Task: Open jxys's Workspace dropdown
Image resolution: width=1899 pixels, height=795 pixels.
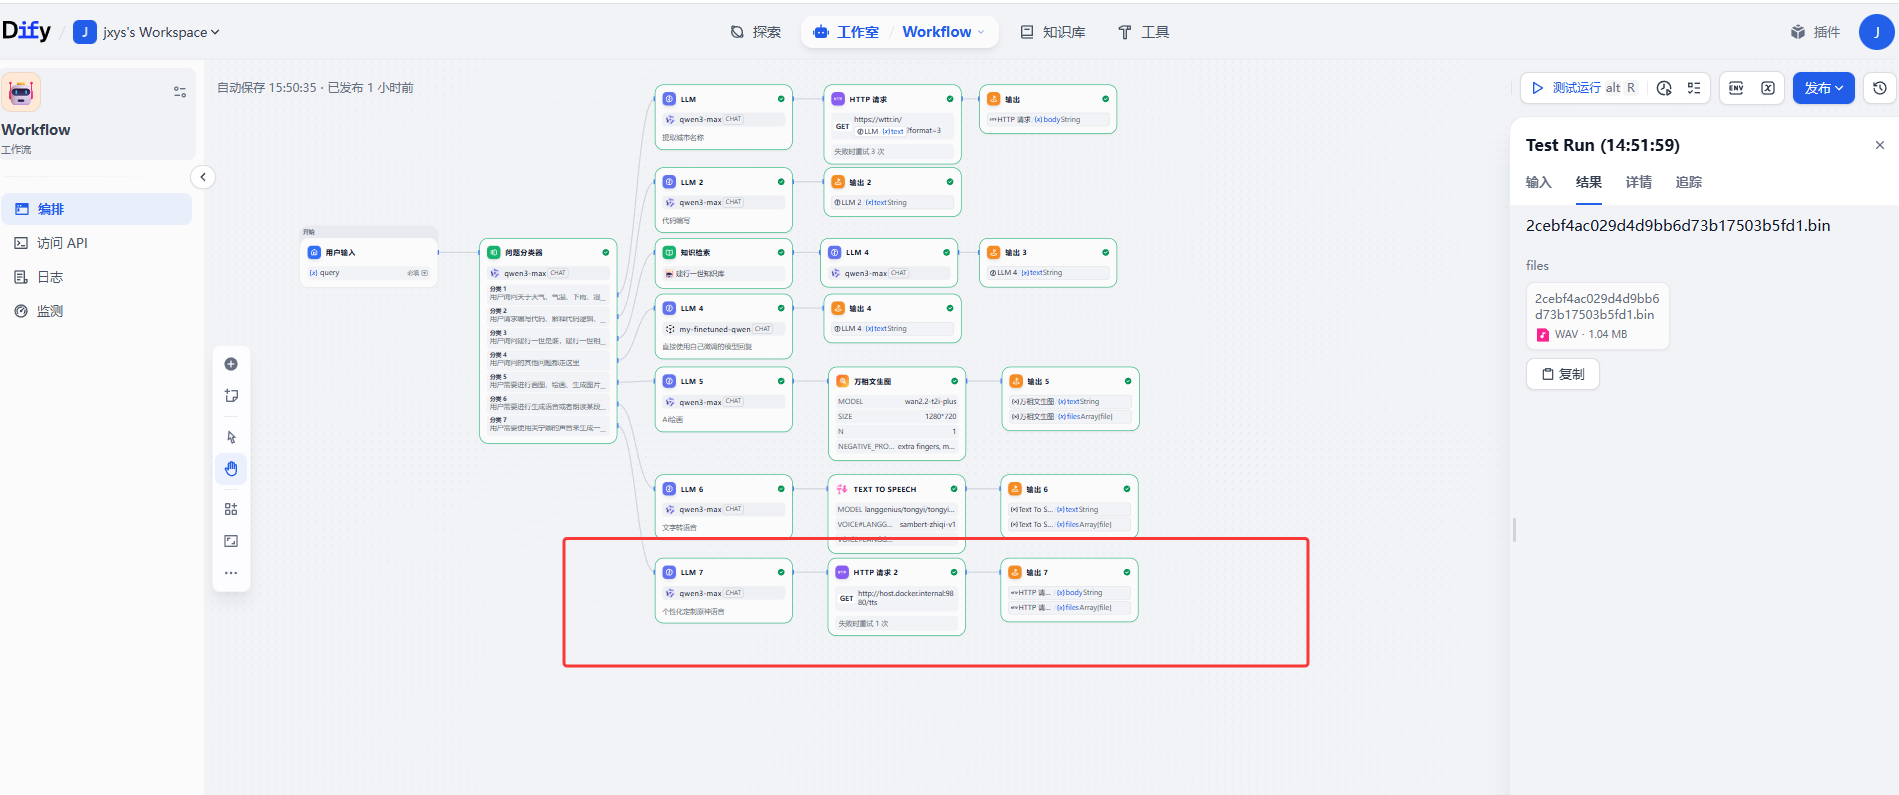Action: coord(147,32)
